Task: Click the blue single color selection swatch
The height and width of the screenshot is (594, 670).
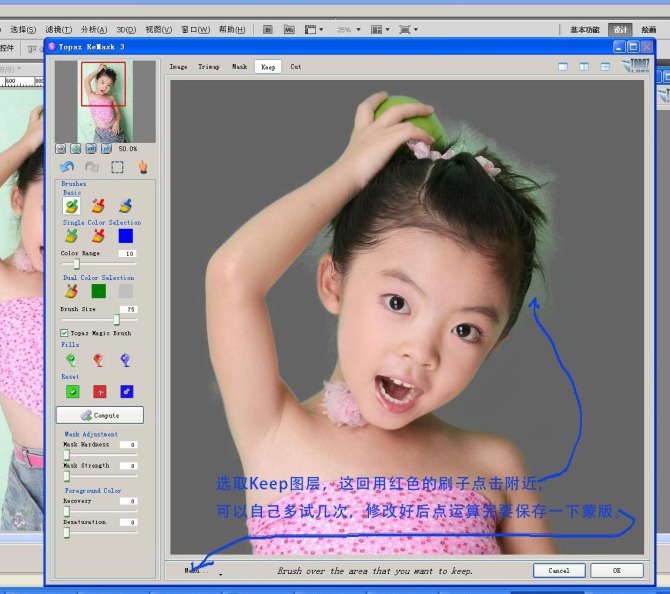Action: tap(126, 236)
